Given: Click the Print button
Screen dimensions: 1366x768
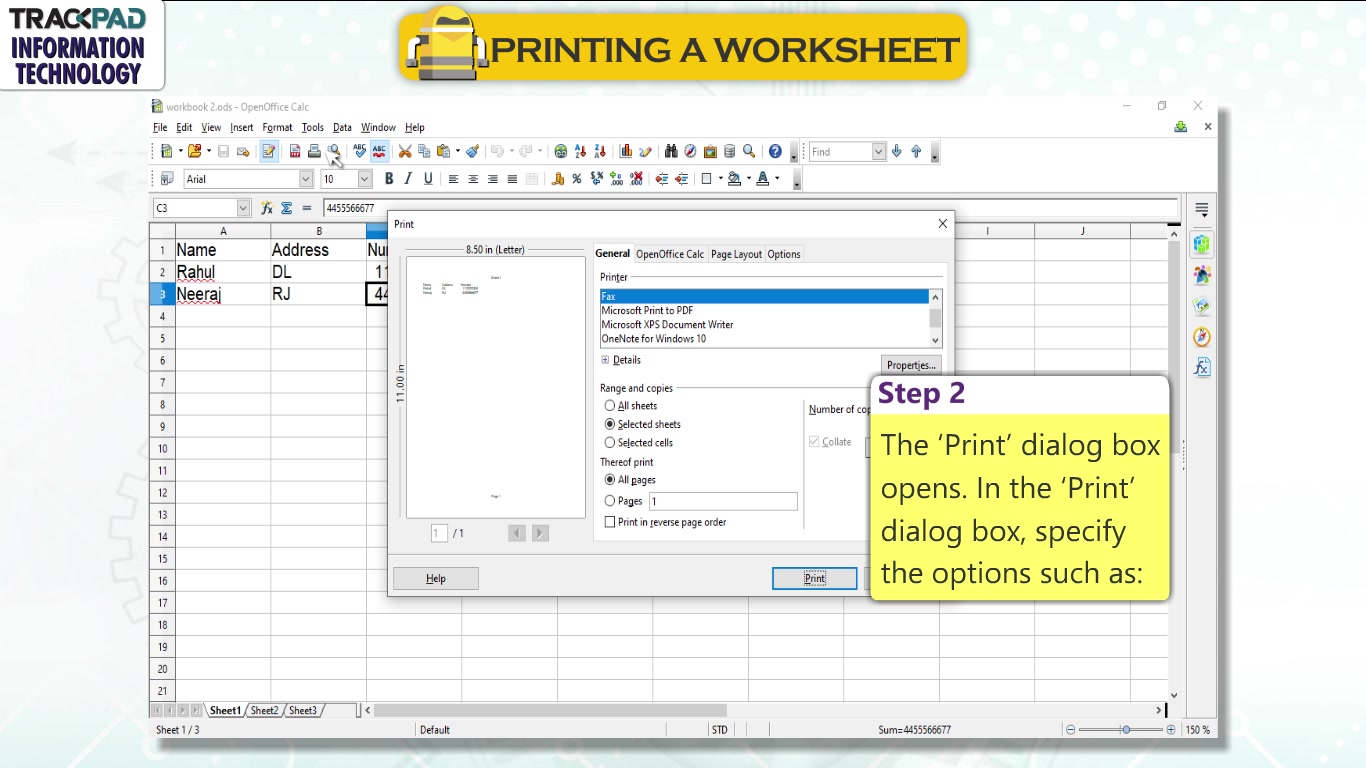Looking at the screenshot, I should pyautogui.click(x=815, y=578).
